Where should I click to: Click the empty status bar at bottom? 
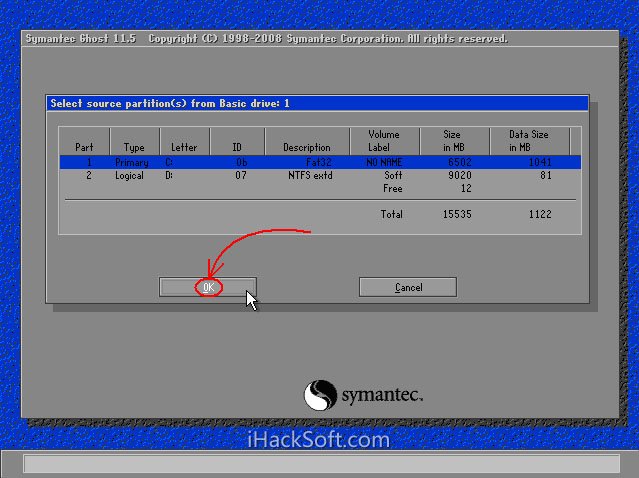tap(320, 463)
